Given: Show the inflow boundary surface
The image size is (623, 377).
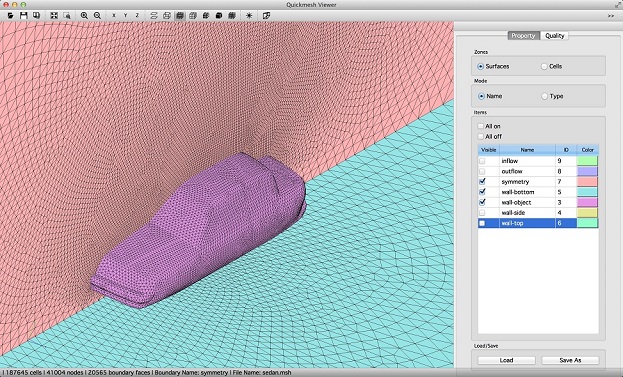Looking at the screenshot, I should tap(482, 161).
